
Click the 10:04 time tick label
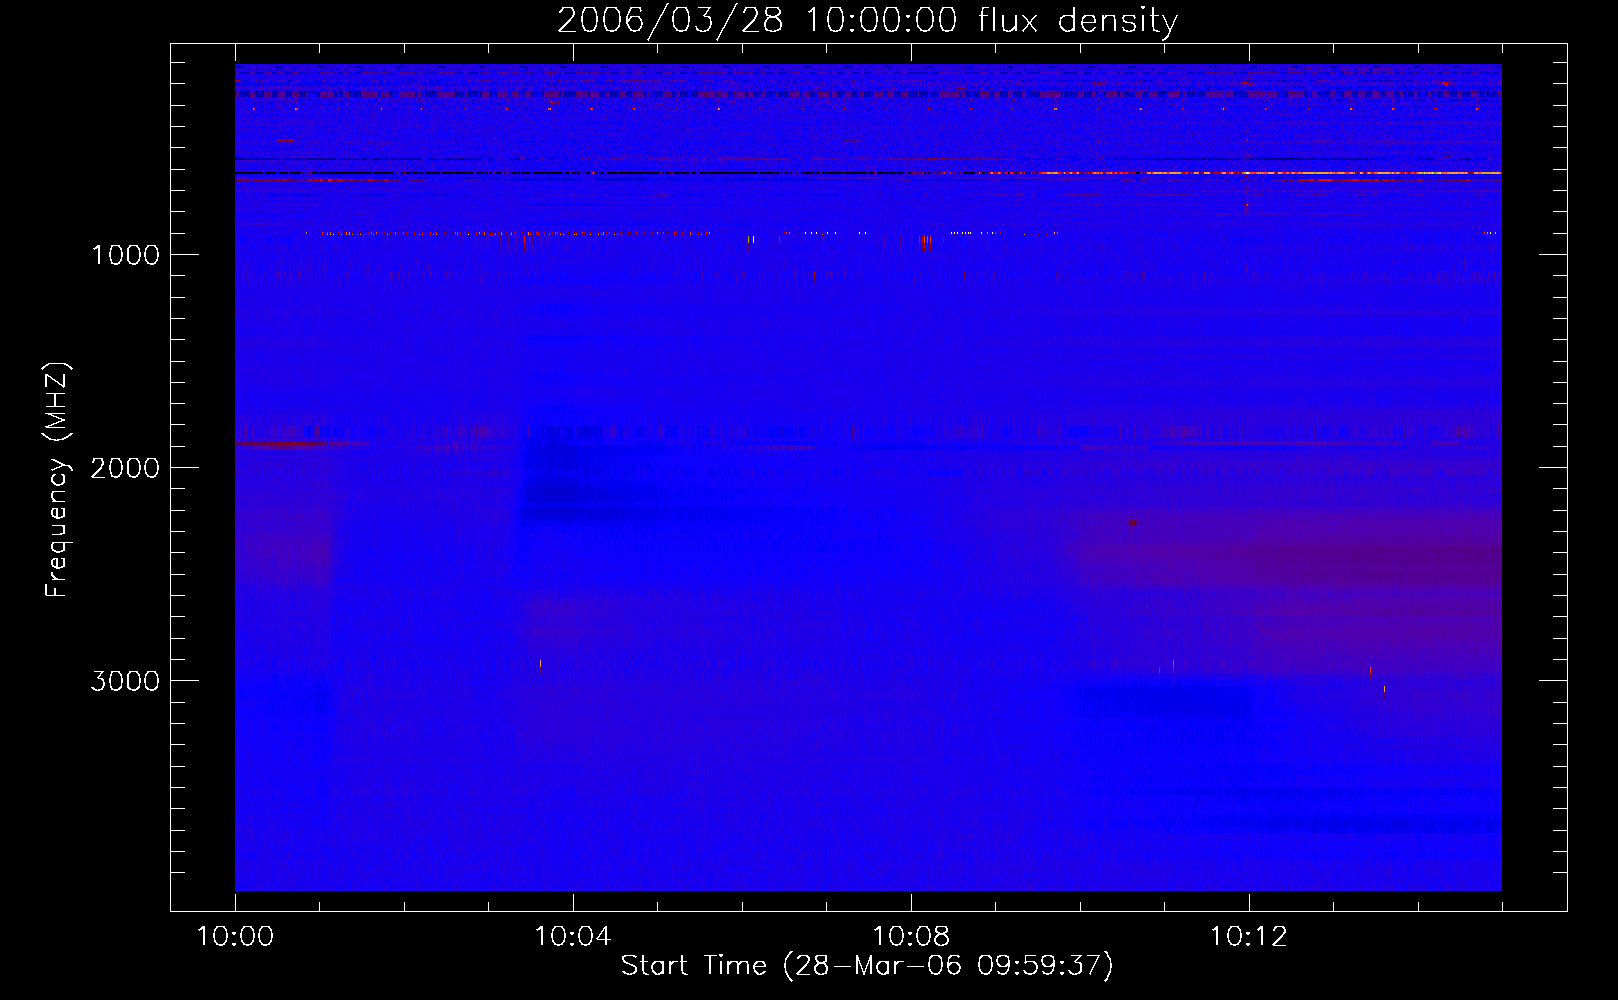[573, 937]
